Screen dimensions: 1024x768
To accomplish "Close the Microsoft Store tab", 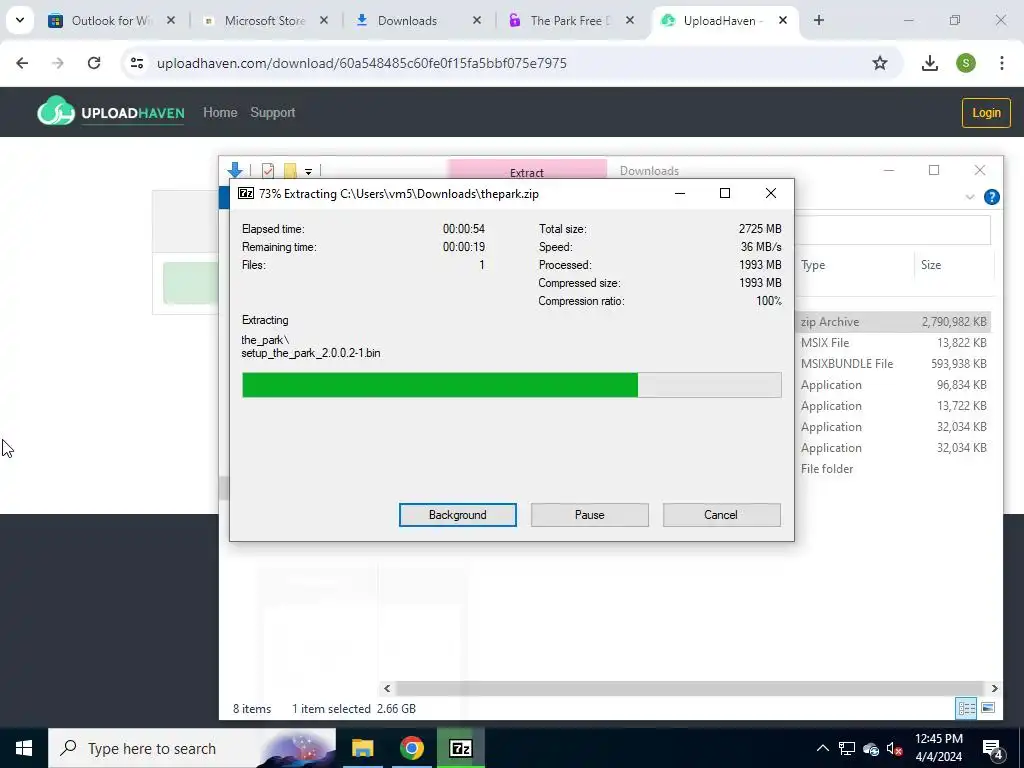I will [323, 21].
